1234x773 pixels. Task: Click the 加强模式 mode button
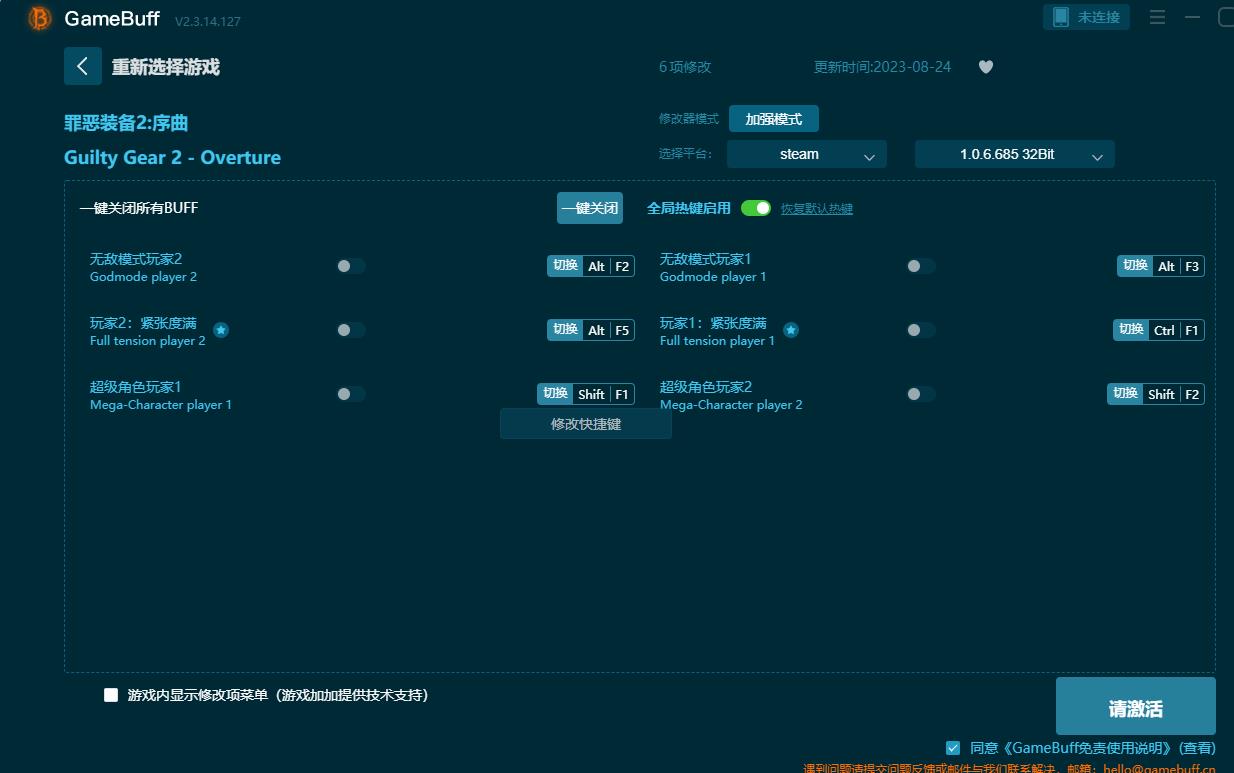pos(774,119)
